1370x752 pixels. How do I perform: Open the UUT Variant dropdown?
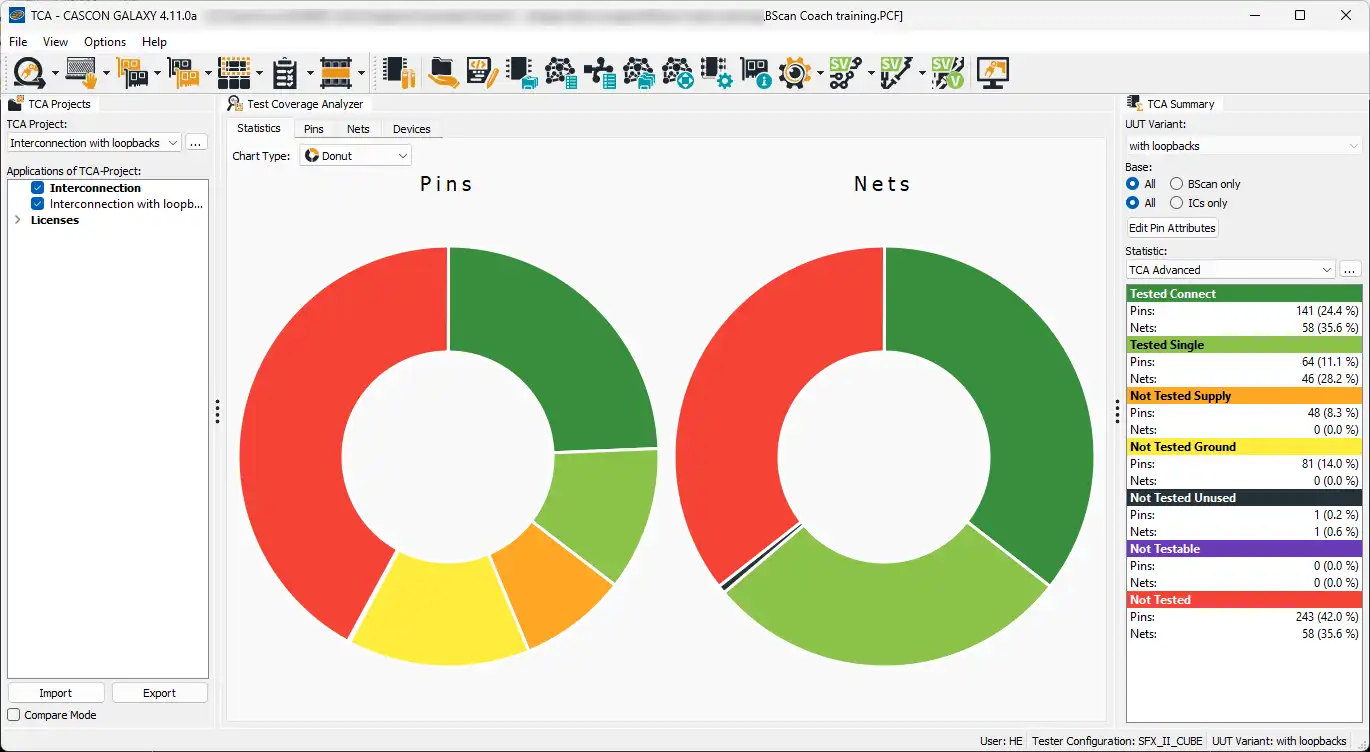1244,146
